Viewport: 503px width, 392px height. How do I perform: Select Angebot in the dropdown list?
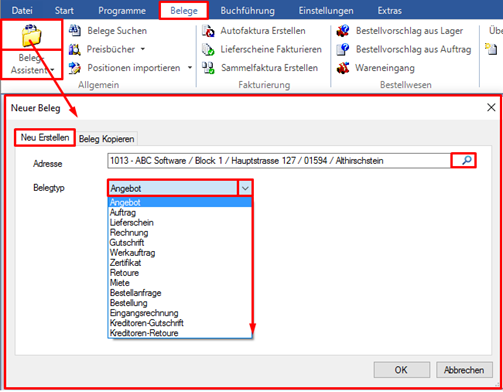point(180,202)
